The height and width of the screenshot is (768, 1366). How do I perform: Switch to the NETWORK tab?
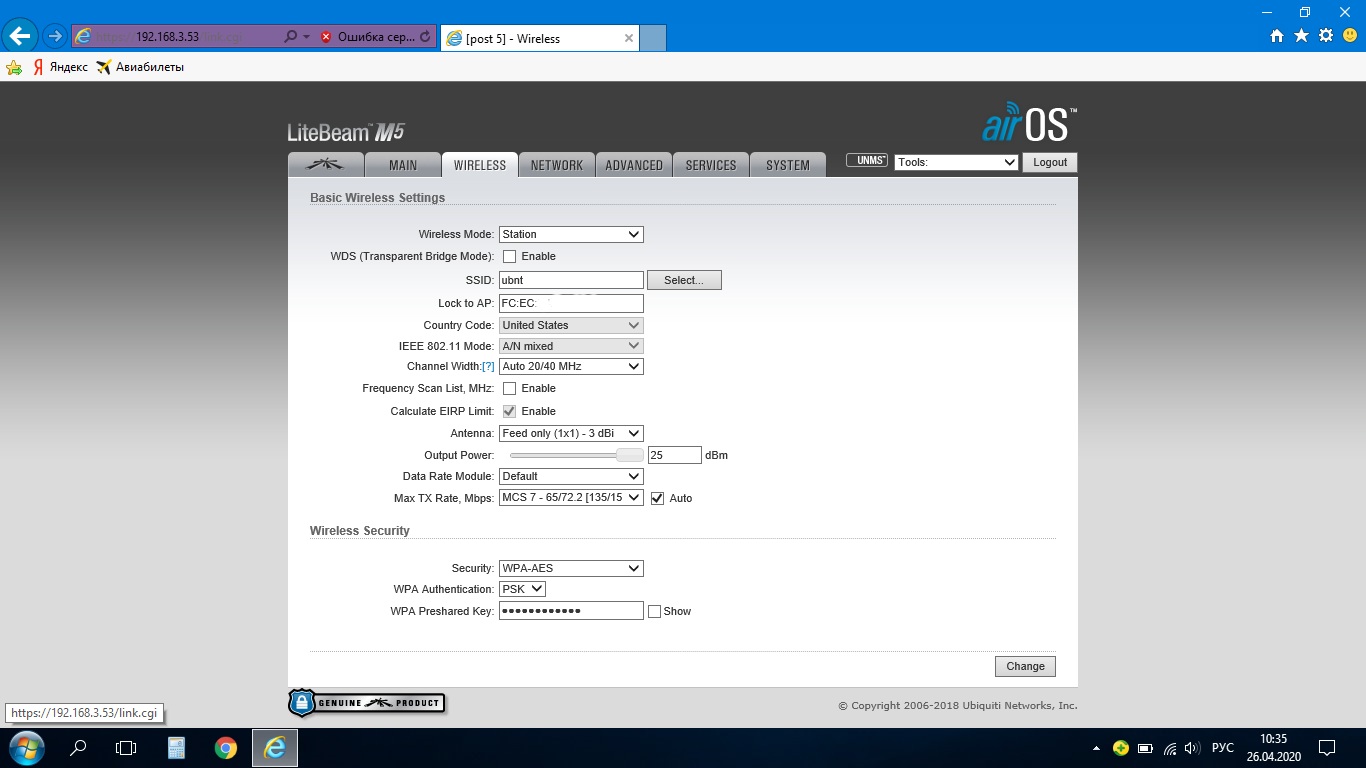(x=556, y=165)
